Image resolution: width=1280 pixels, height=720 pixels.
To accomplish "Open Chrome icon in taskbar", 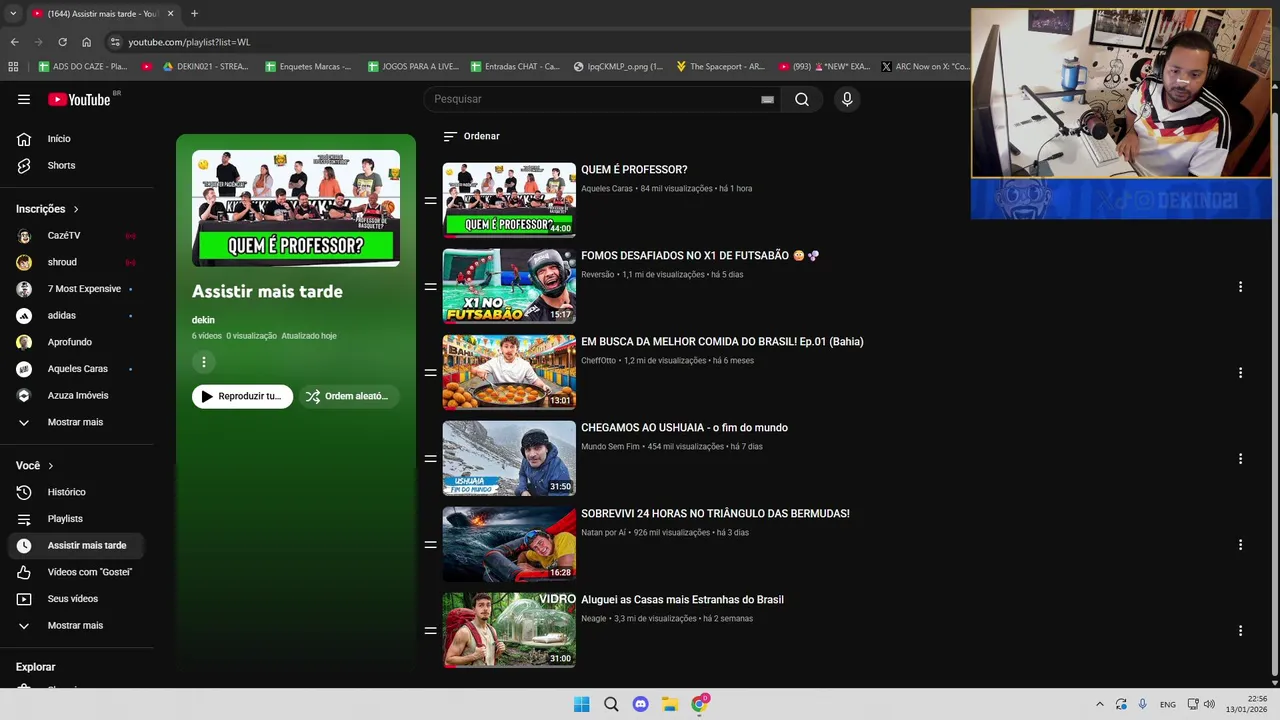I will 700,704.
